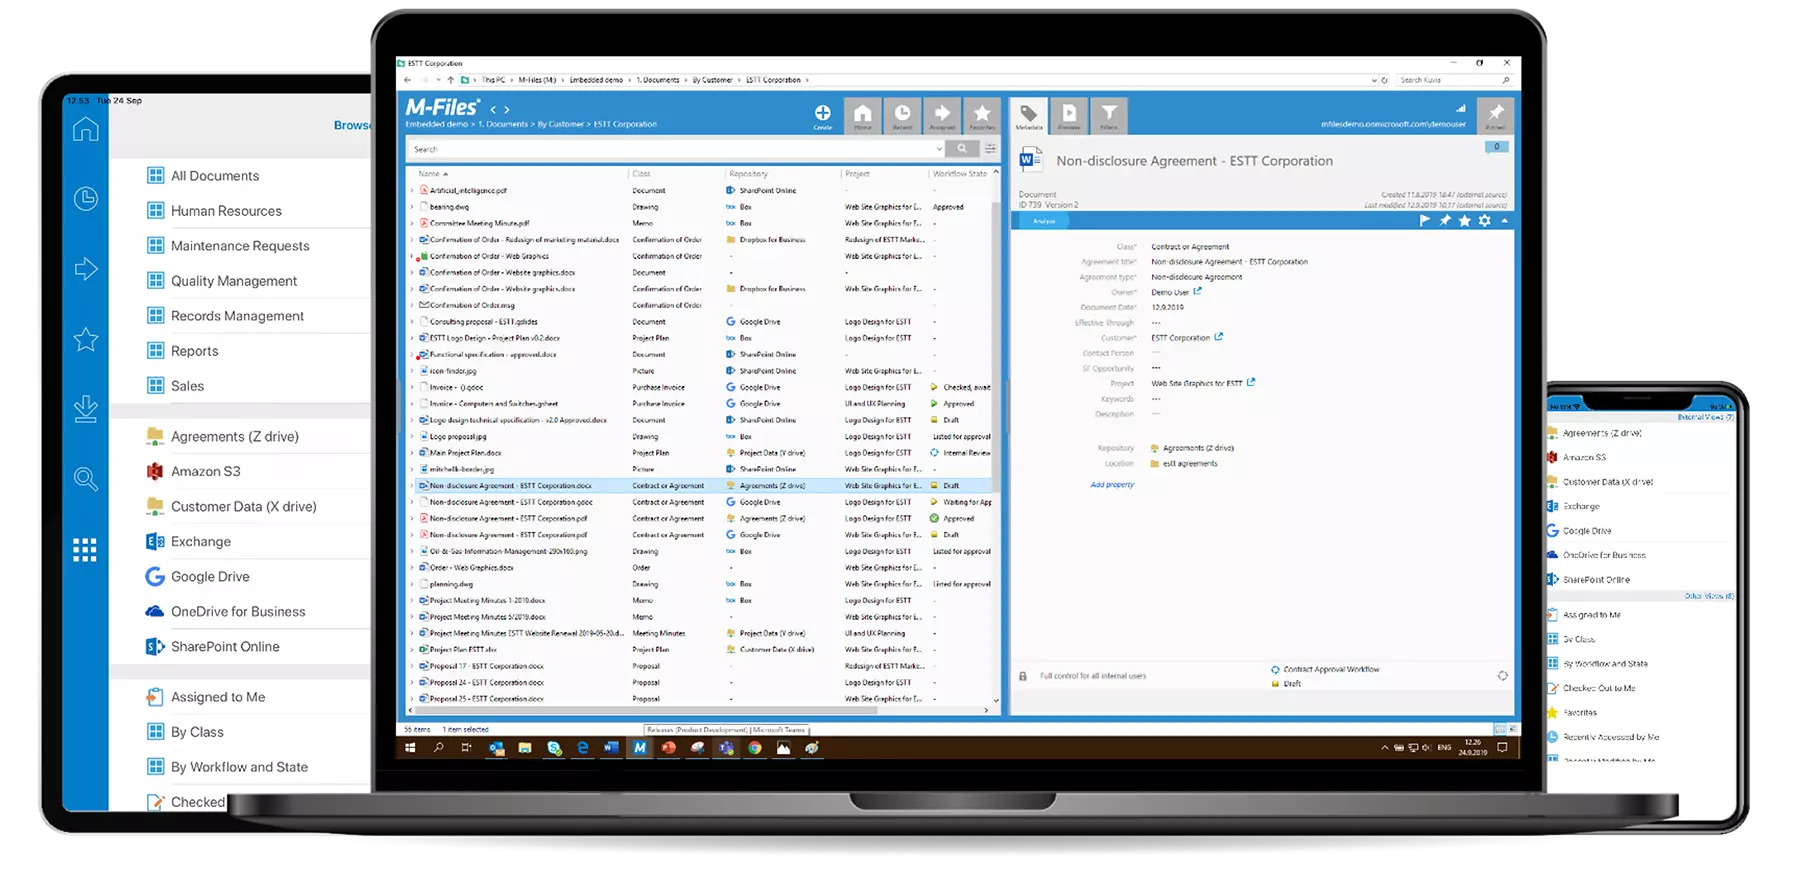Switch to the Metadata tab with tag icon
Viewport: 1800px width, 894px height.
click(x=1029, y=115)
